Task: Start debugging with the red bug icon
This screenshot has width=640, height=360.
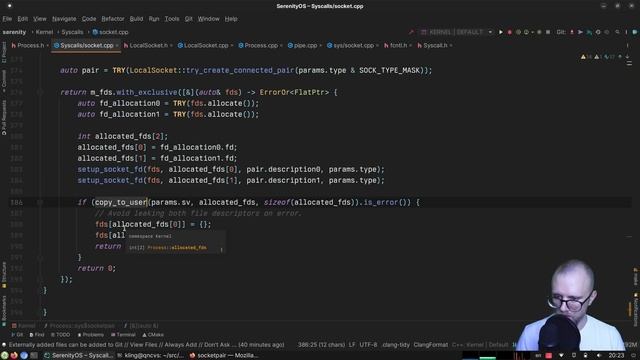Action: click(x=509, y=32)
